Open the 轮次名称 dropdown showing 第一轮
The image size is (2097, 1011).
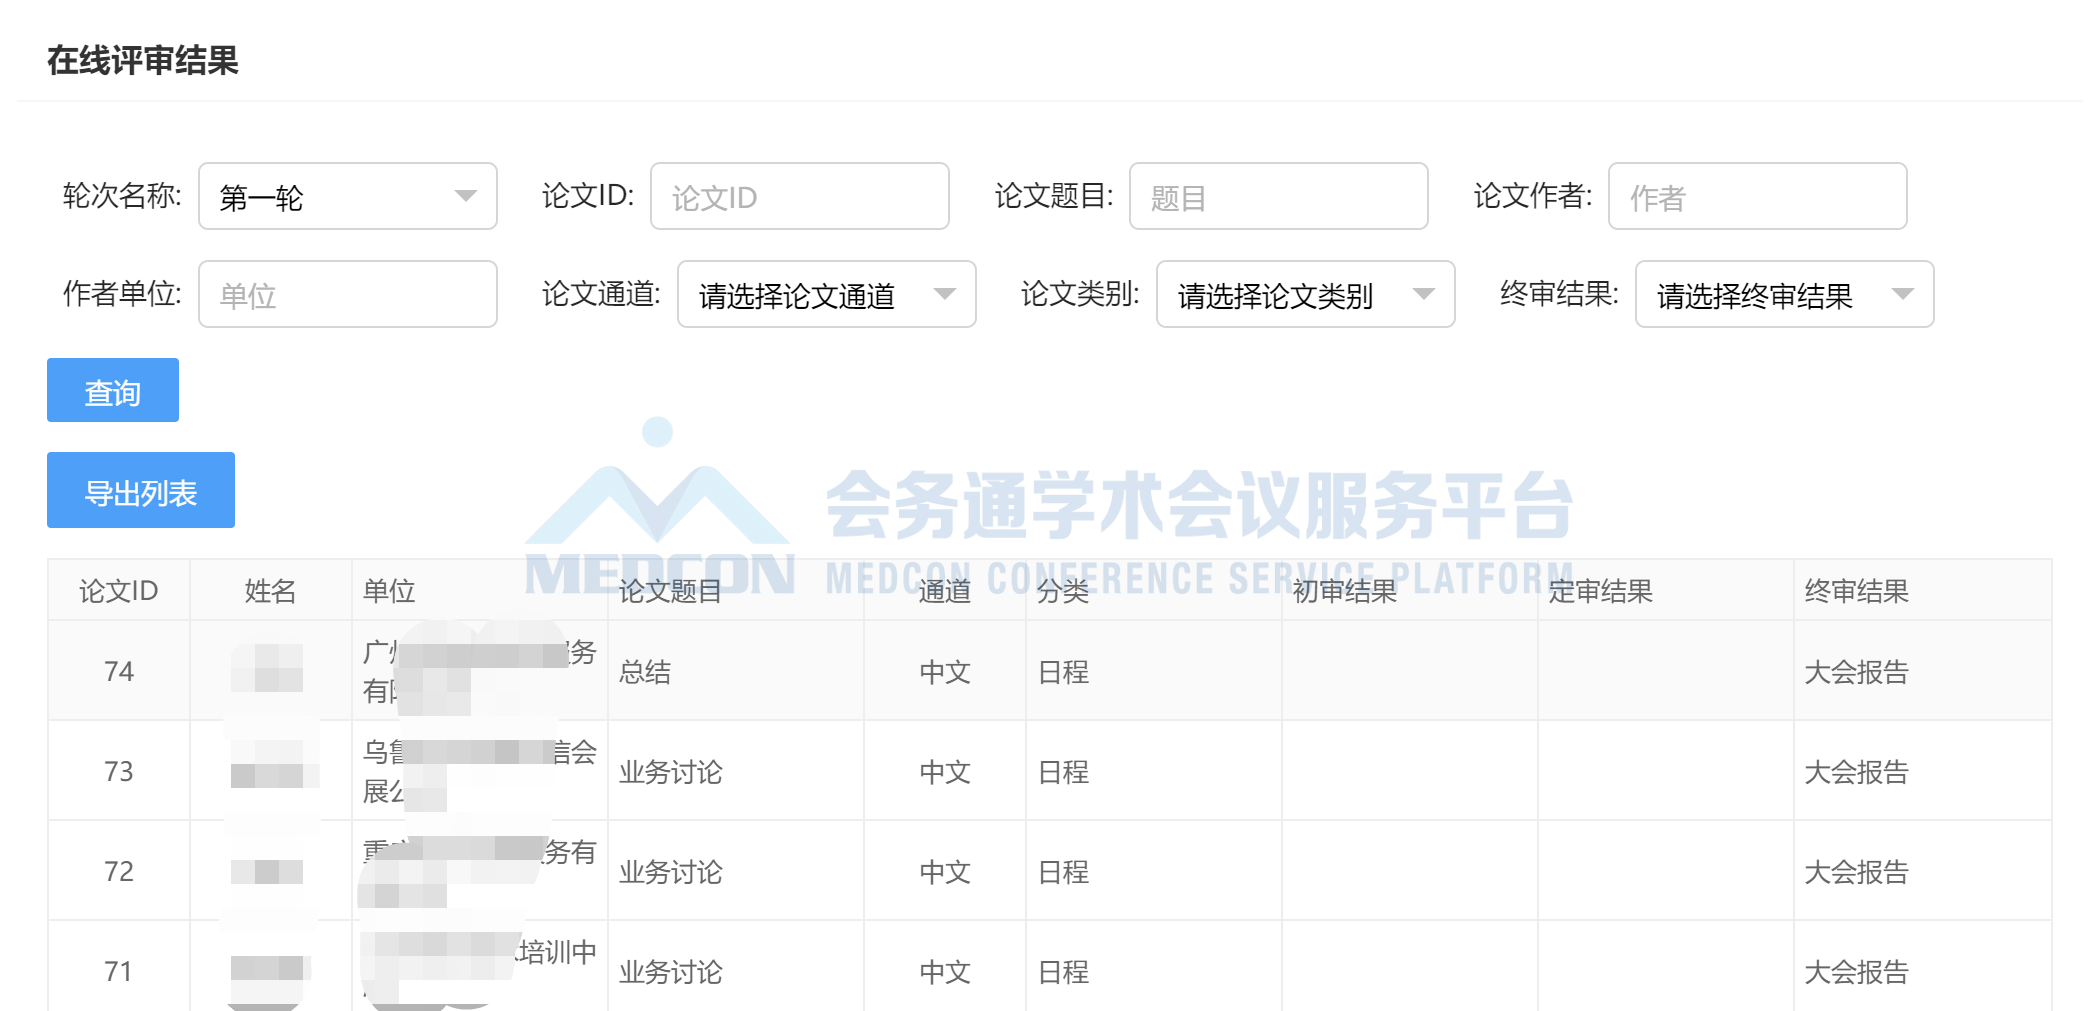(x=347, y=196)
